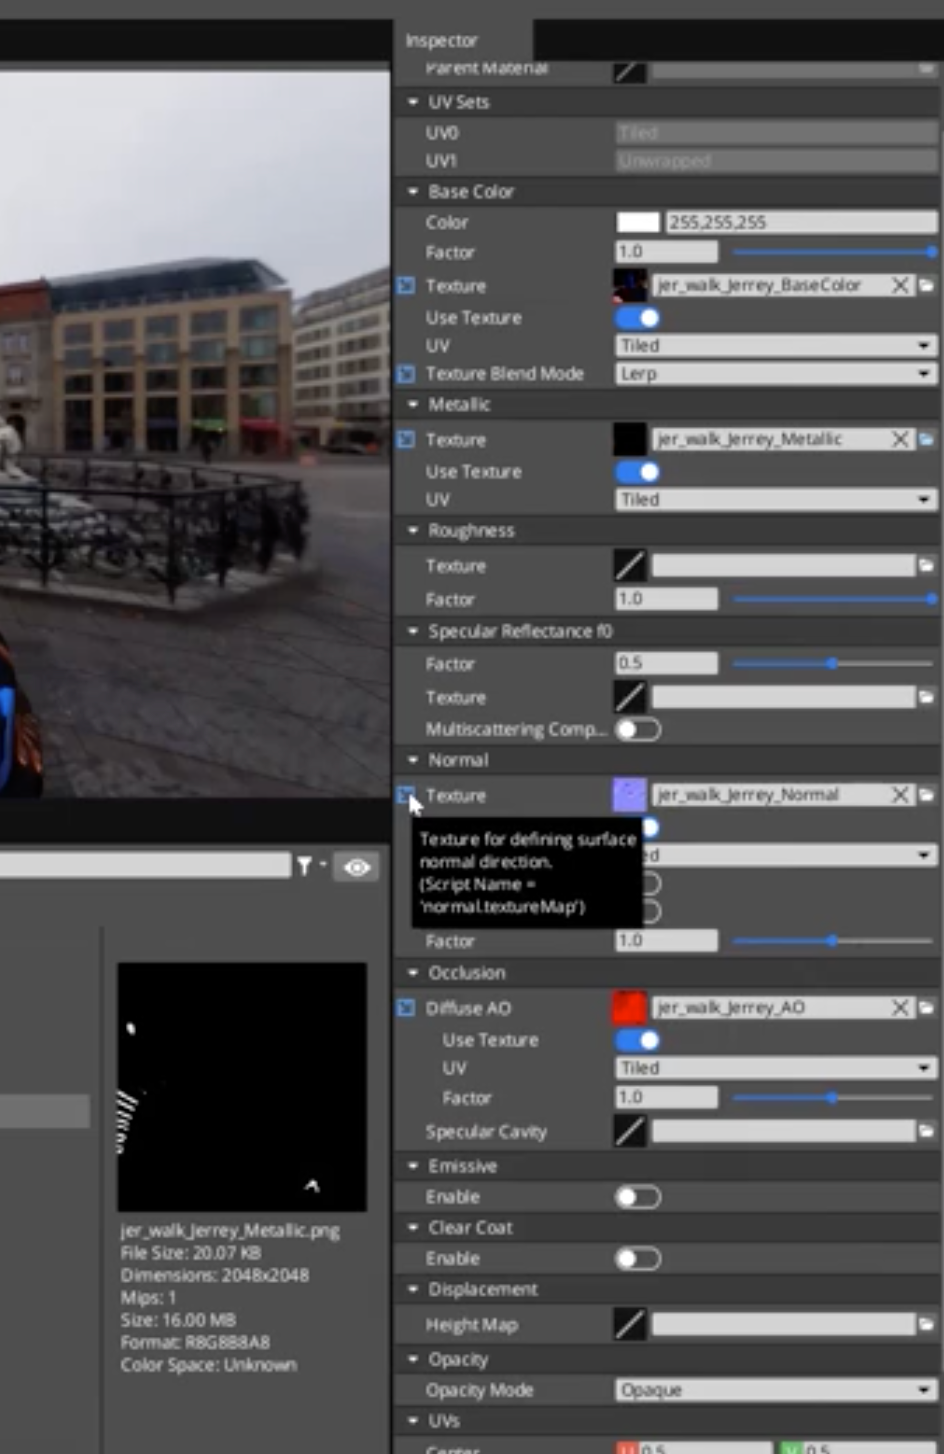The height and width of the screenshot is (1454, 944).
Task: Collapse the Metallic section
Action: point(413,404)
